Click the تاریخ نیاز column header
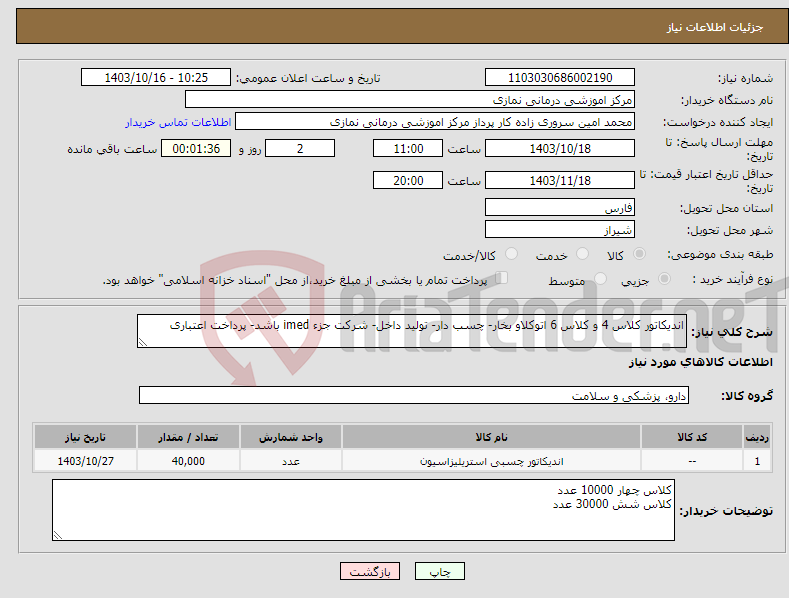Image resolution: width=789 pixels, height=598 pixels. (x=86, y=437)
